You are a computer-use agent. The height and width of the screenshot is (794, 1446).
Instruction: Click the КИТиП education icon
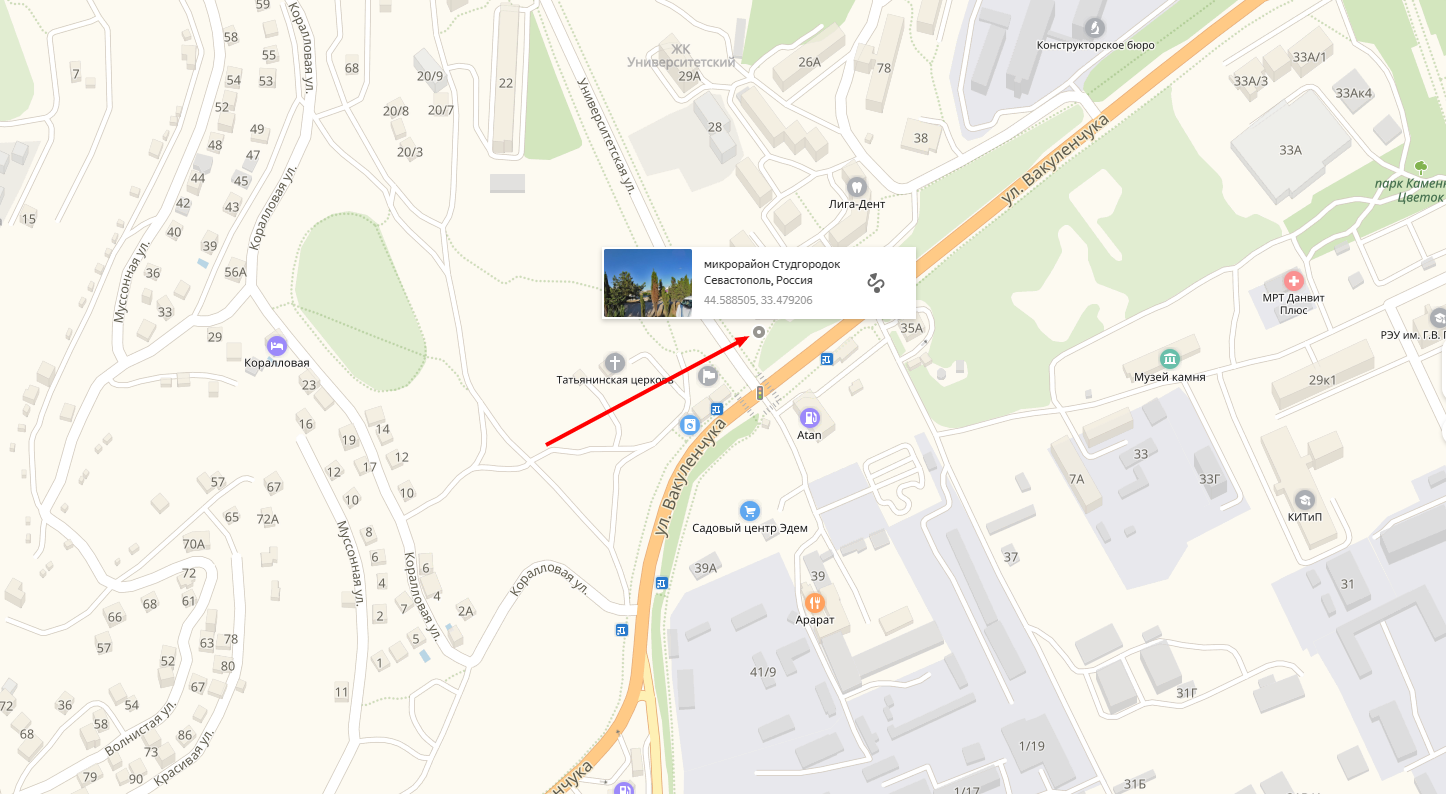pos(1304,499)
